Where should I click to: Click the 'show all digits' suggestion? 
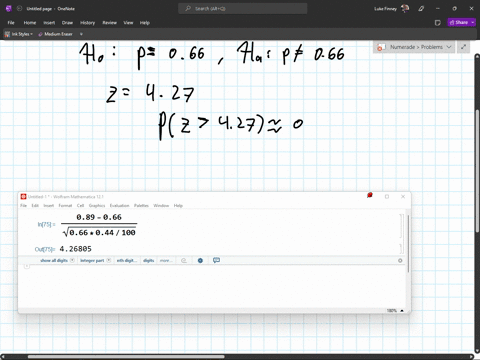[54, 260]
